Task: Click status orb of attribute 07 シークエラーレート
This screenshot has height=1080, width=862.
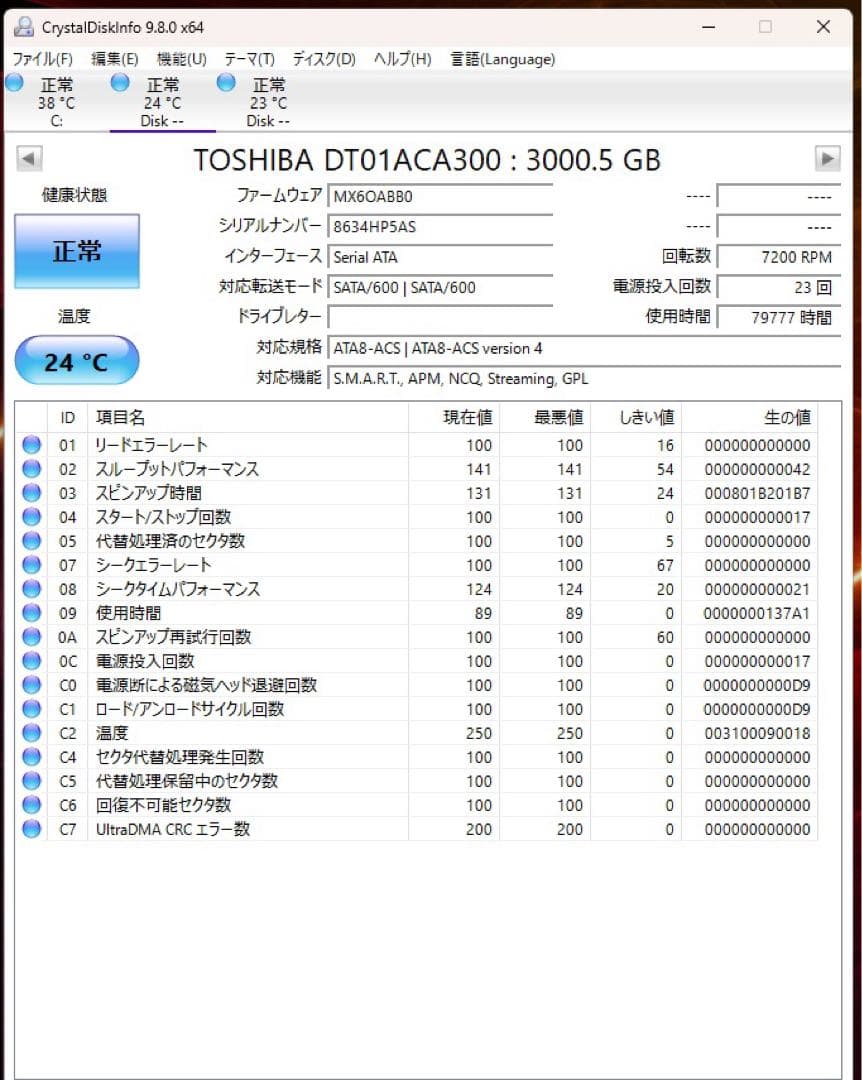Action: (x=32, y=565)
